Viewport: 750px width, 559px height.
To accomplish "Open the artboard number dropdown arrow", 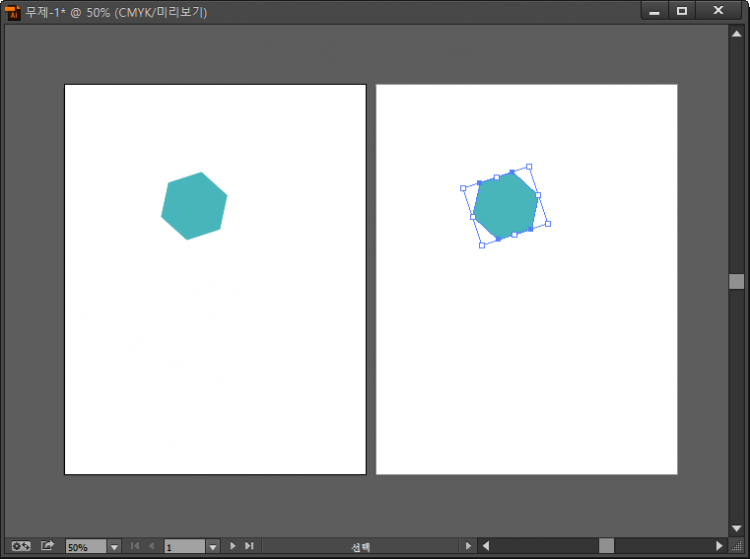I will pos(212,547).
